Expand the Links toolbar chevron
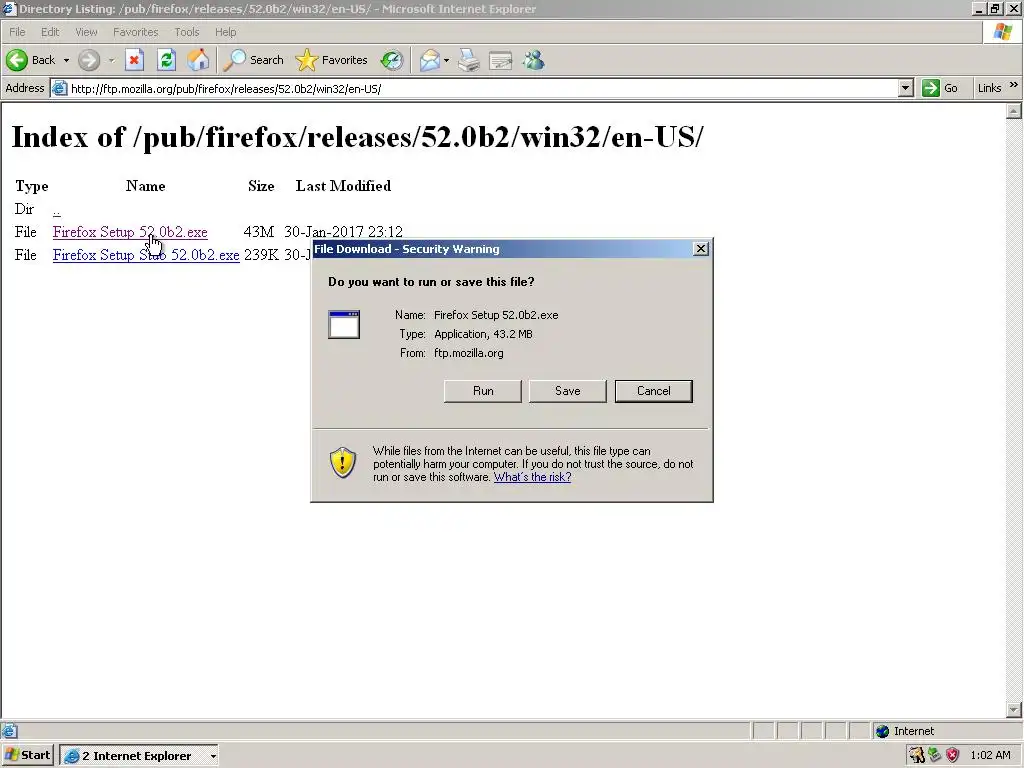 point(1014,86)
